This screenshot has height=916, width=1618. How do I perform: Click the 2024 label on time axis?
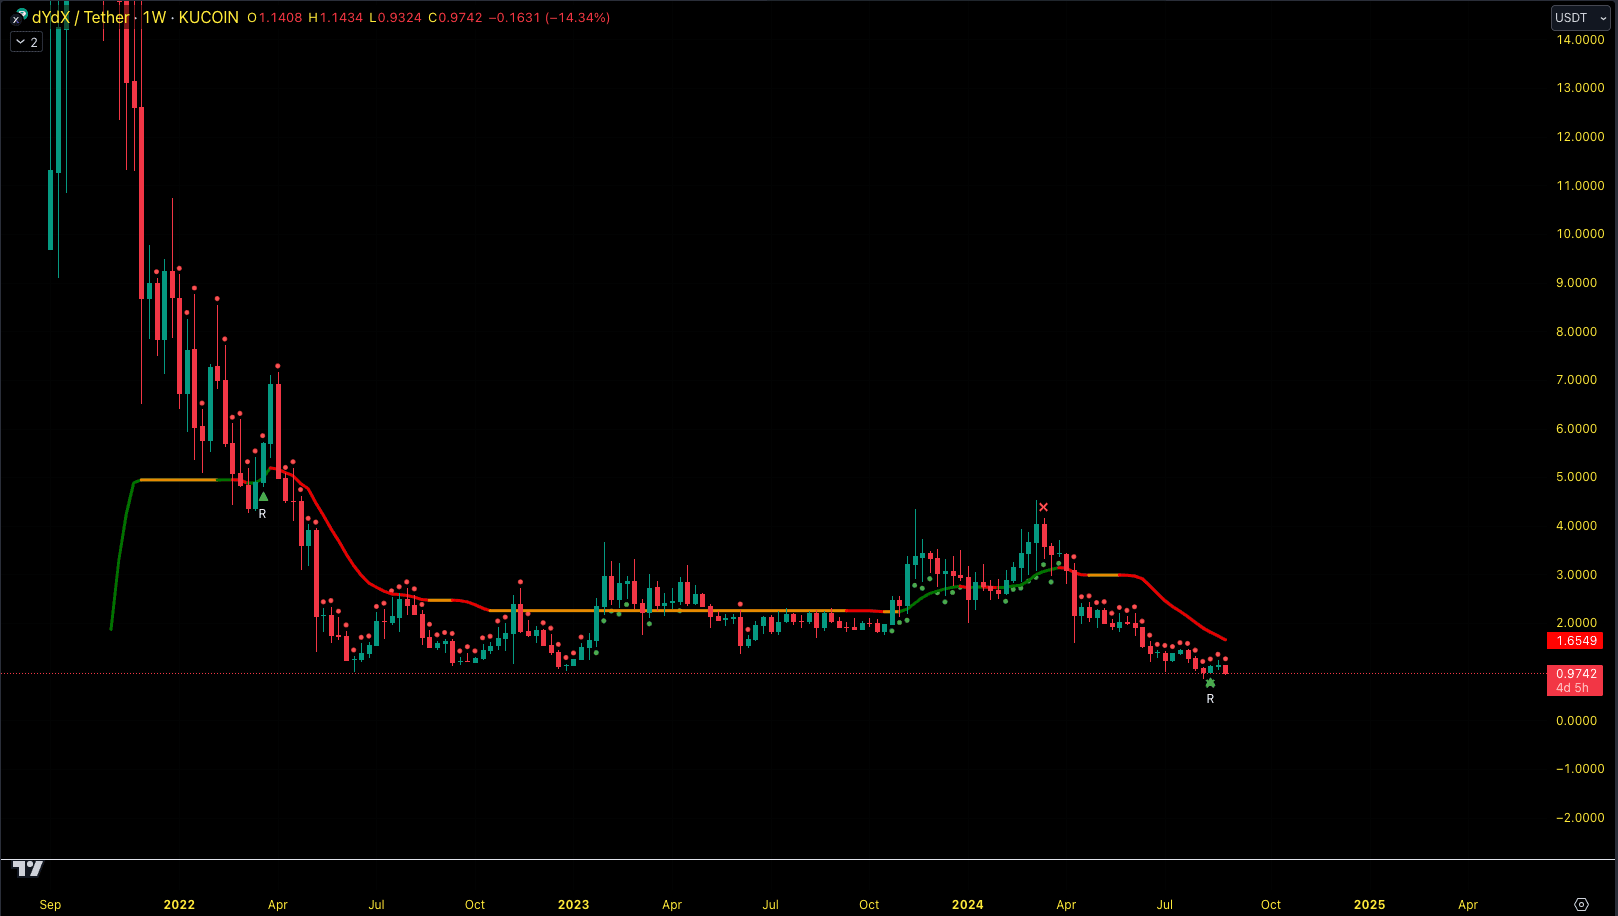(967, 905)
